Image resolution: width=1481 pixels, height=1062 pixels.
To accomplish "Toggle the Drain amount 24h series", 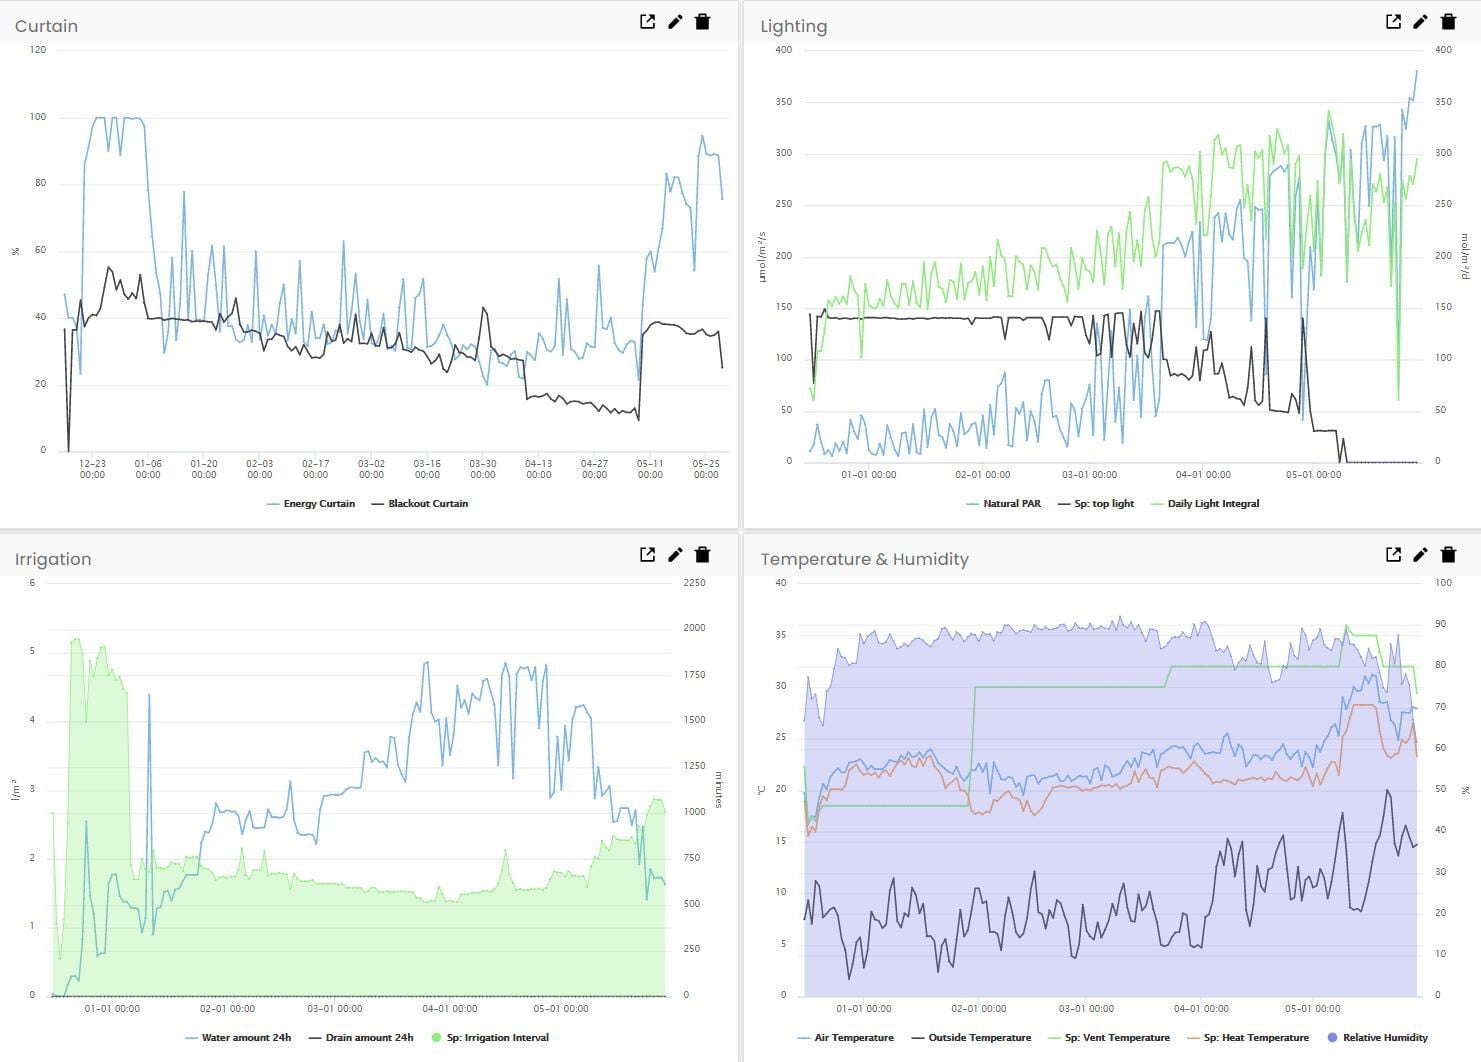I will pyautogui.click(x=361, y=1038).
